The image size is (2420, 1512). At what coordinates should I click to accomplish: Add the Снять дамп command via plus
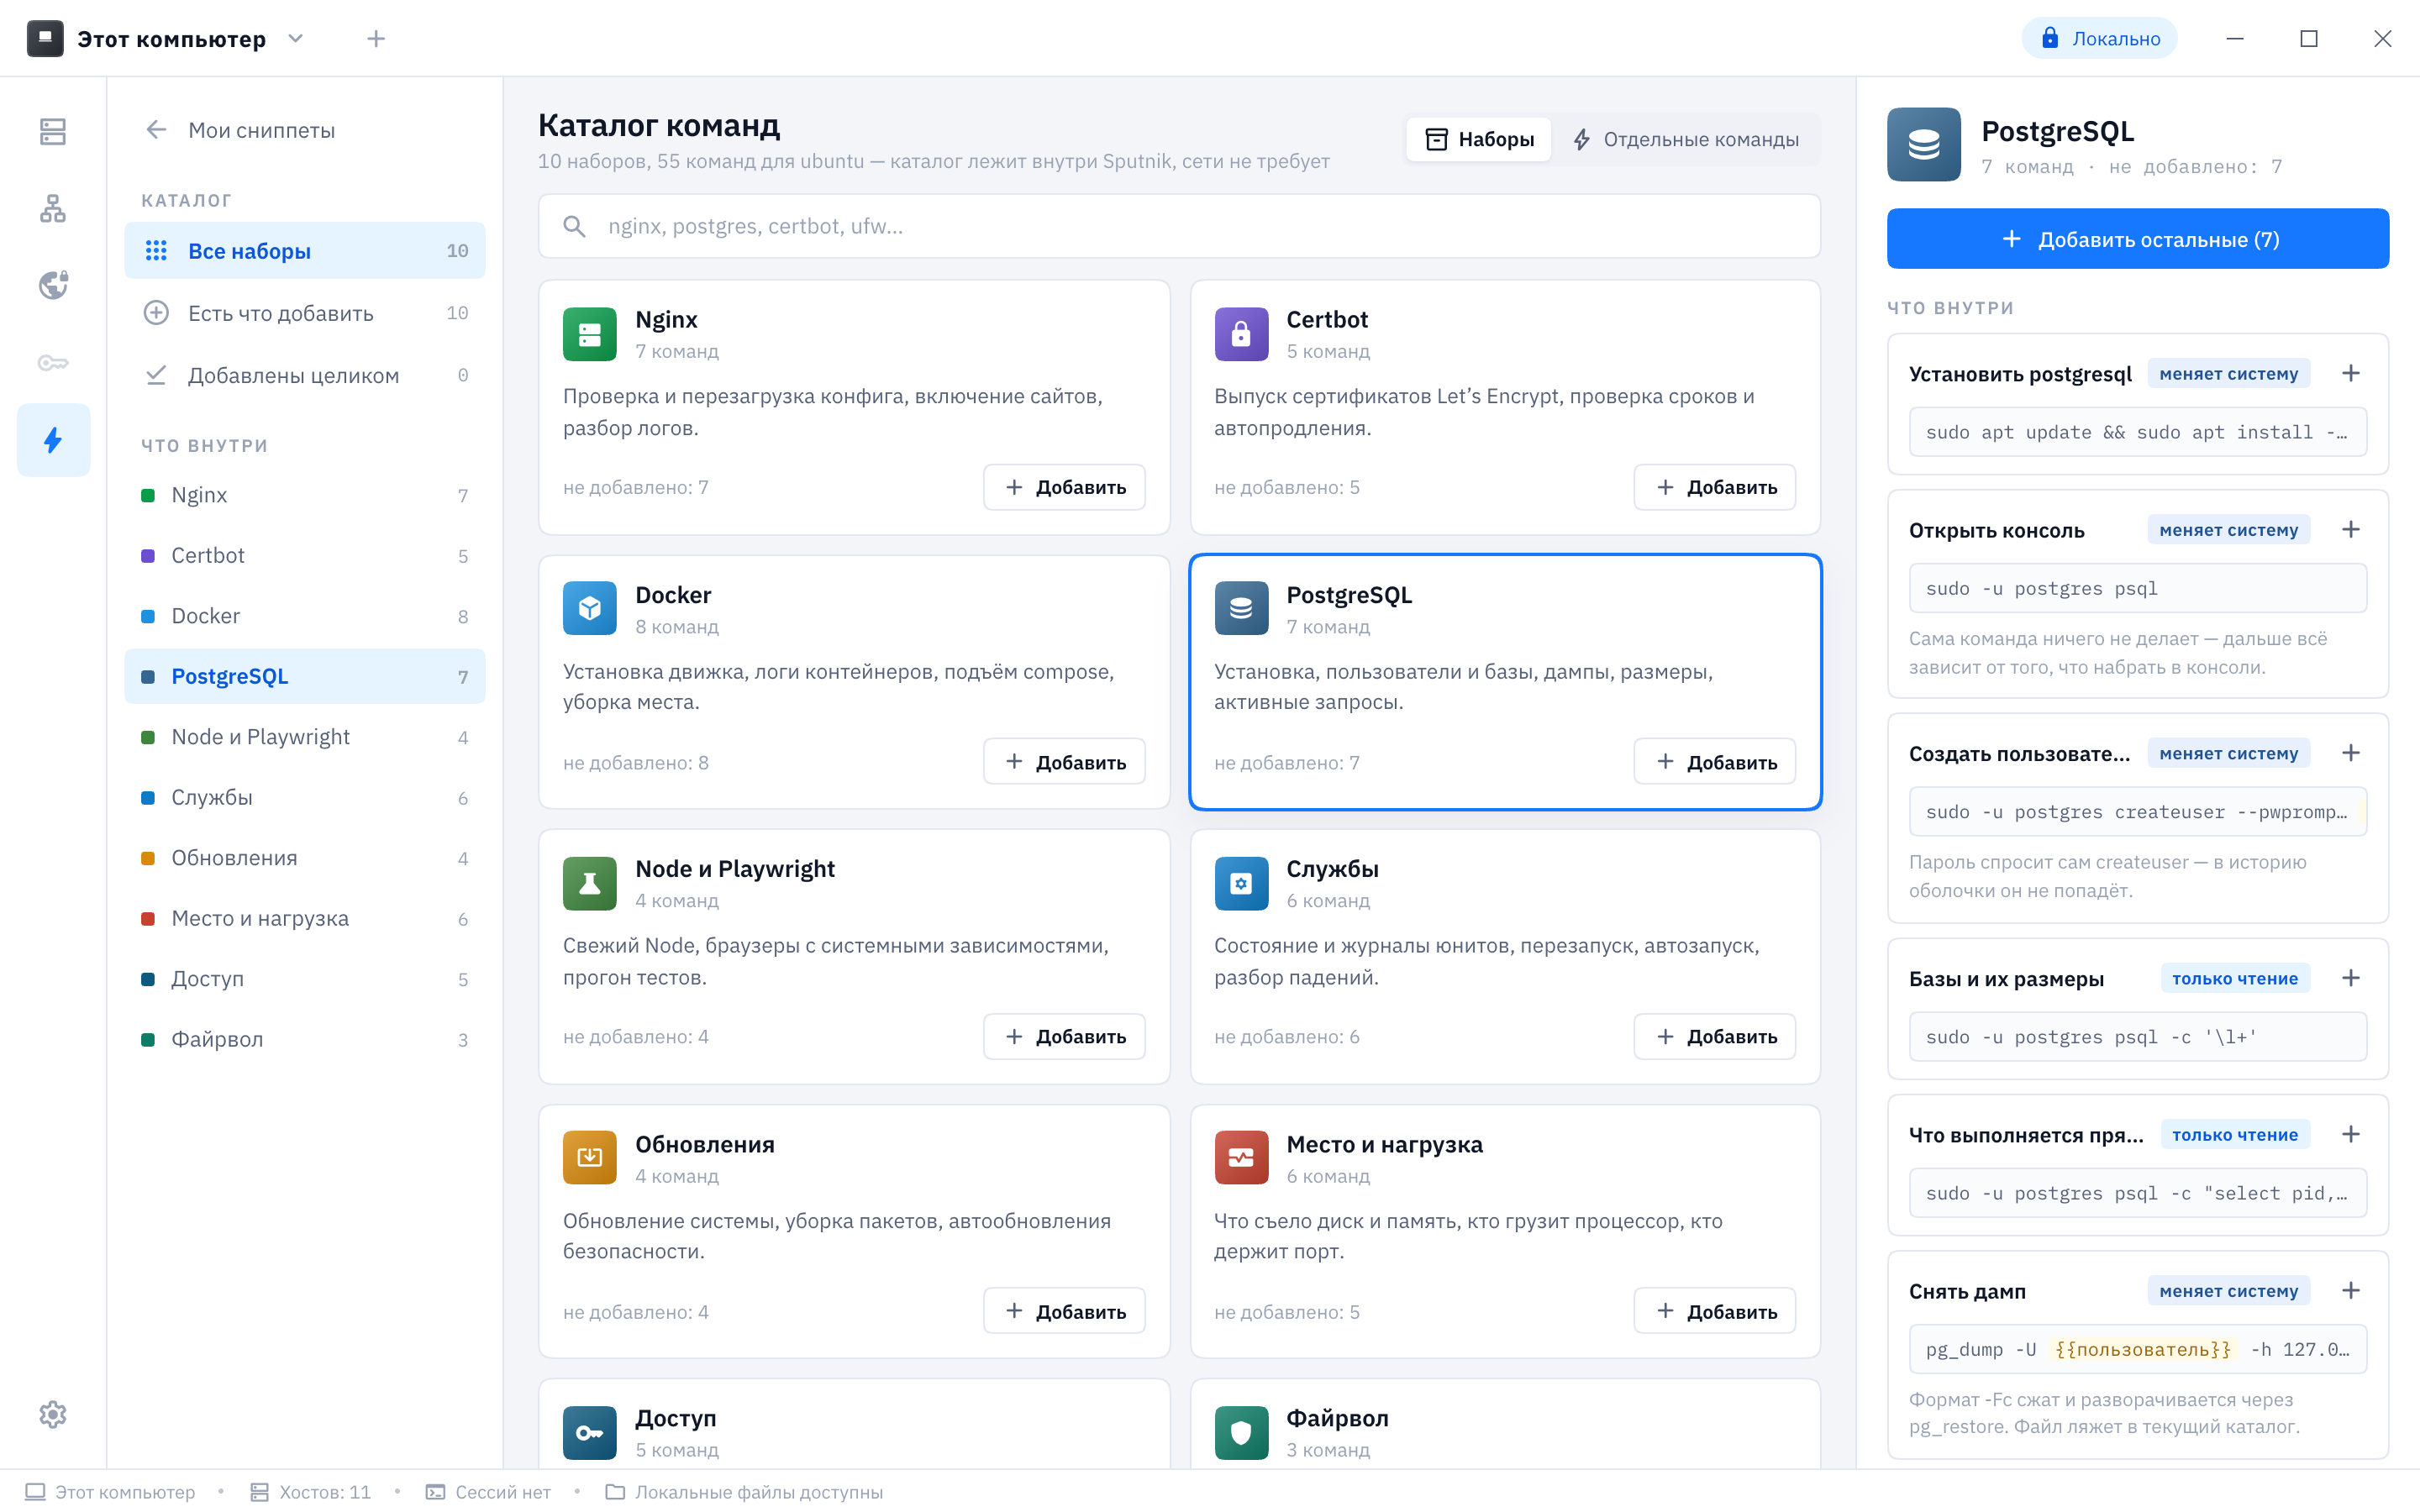(x=2351, y=1291)
